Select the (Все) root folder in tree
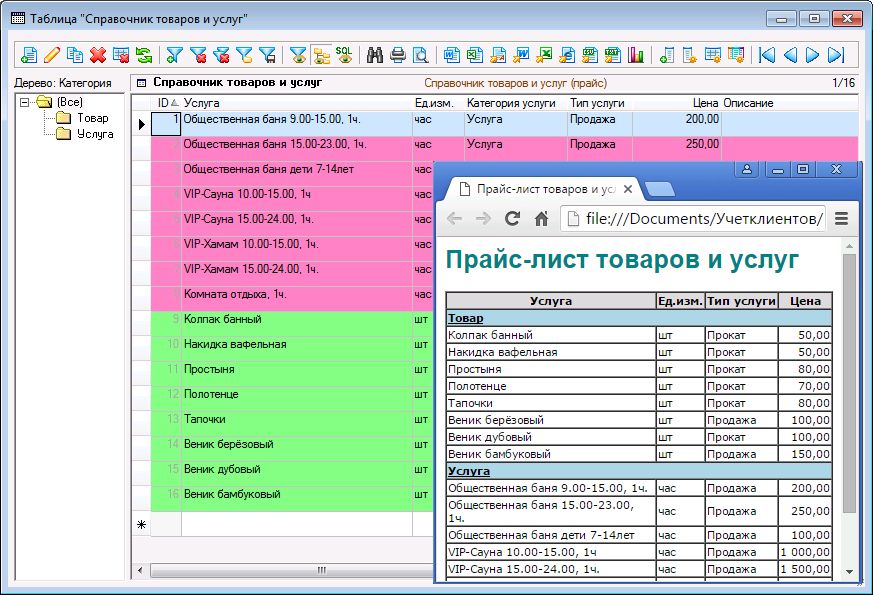Image resolution: width=873 pixels, height=595 pixels. pos(70,102)
